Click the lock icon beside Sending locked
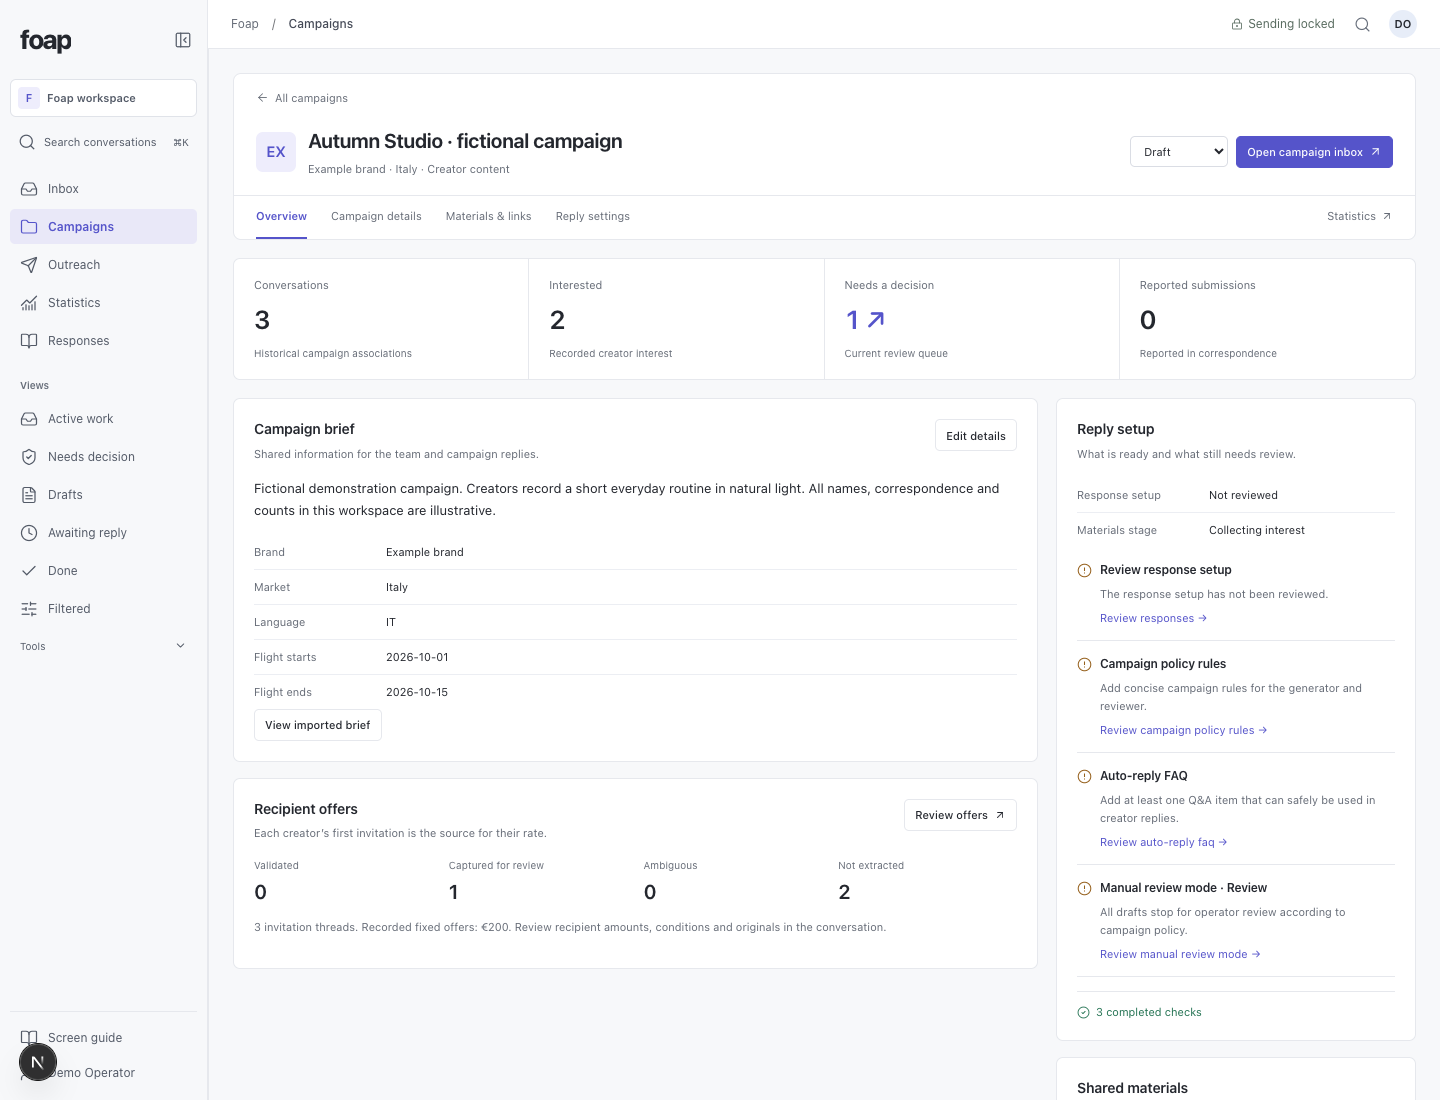The height and width of the screenshot is (1100, 1440). (1237, 24)
